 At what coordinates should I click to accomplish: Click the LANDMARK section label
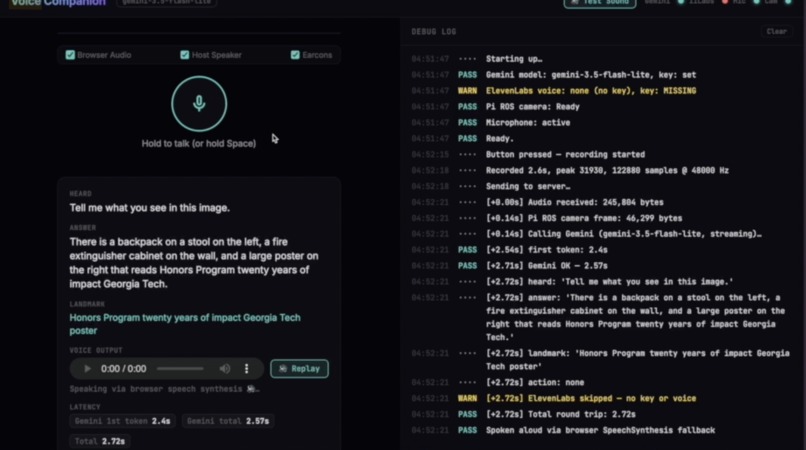(x=87, y=304)
